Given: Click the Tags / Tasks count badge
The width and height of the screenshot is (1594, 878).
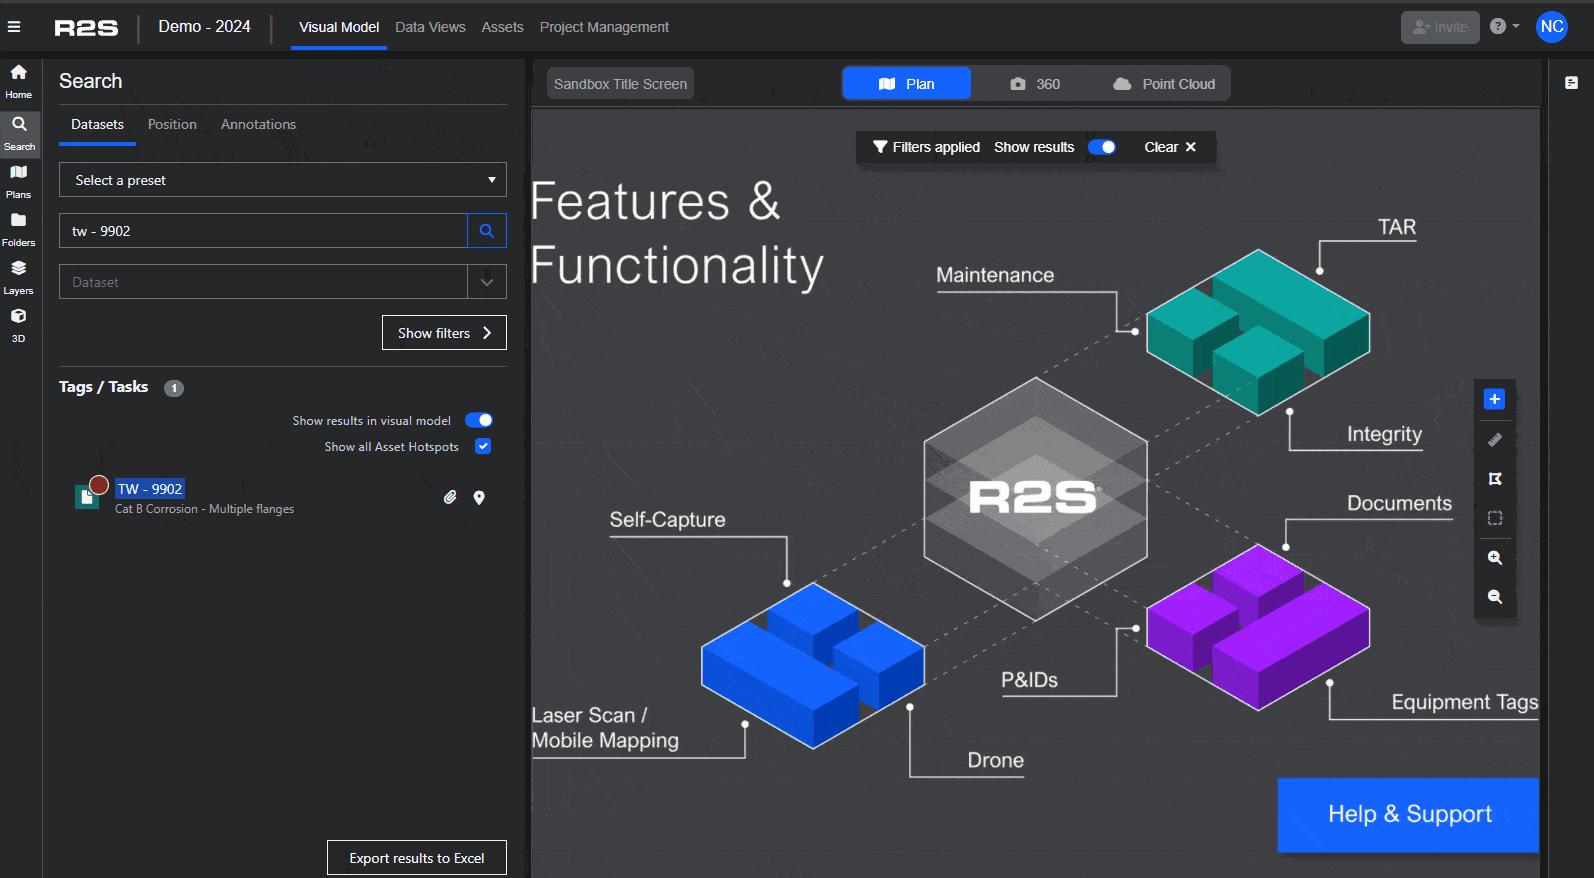Looking at the screenshot, I should [x=174, y=388].
